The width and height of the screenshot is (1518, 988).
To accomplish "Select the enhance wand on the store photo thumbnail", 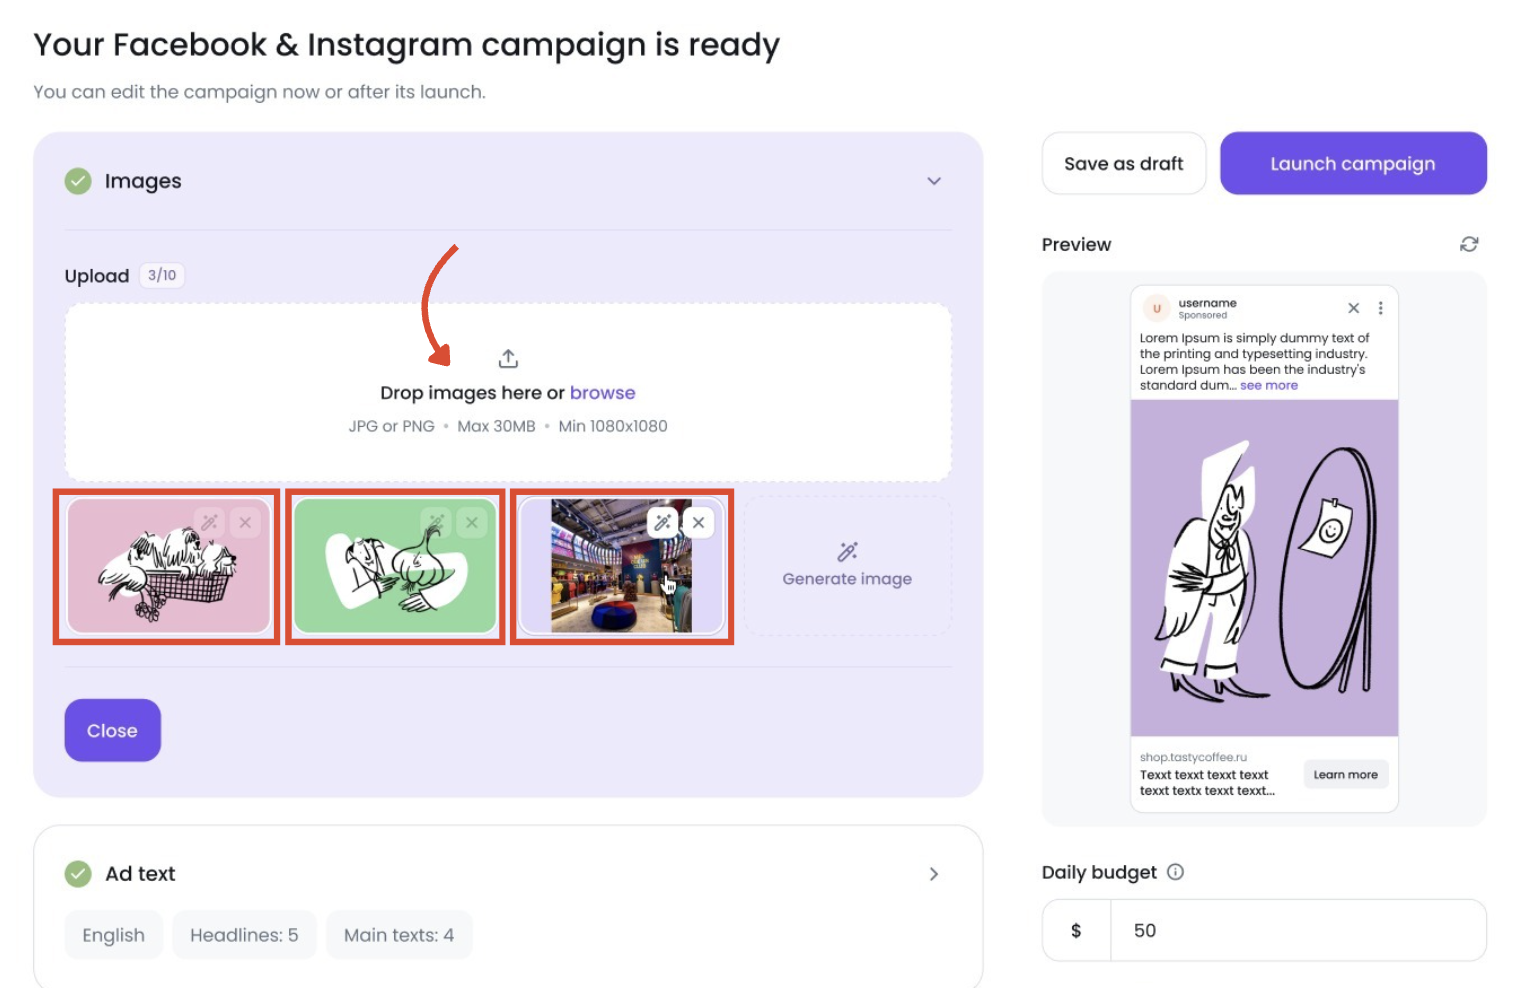I will (663, 522).
